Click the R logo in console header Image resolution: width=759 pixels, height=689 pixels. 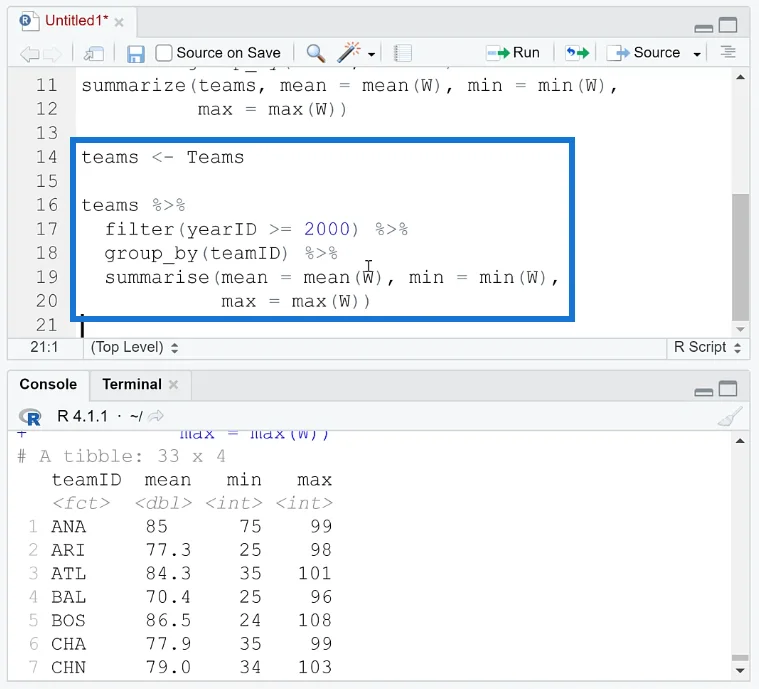click(x=30, y=416)
